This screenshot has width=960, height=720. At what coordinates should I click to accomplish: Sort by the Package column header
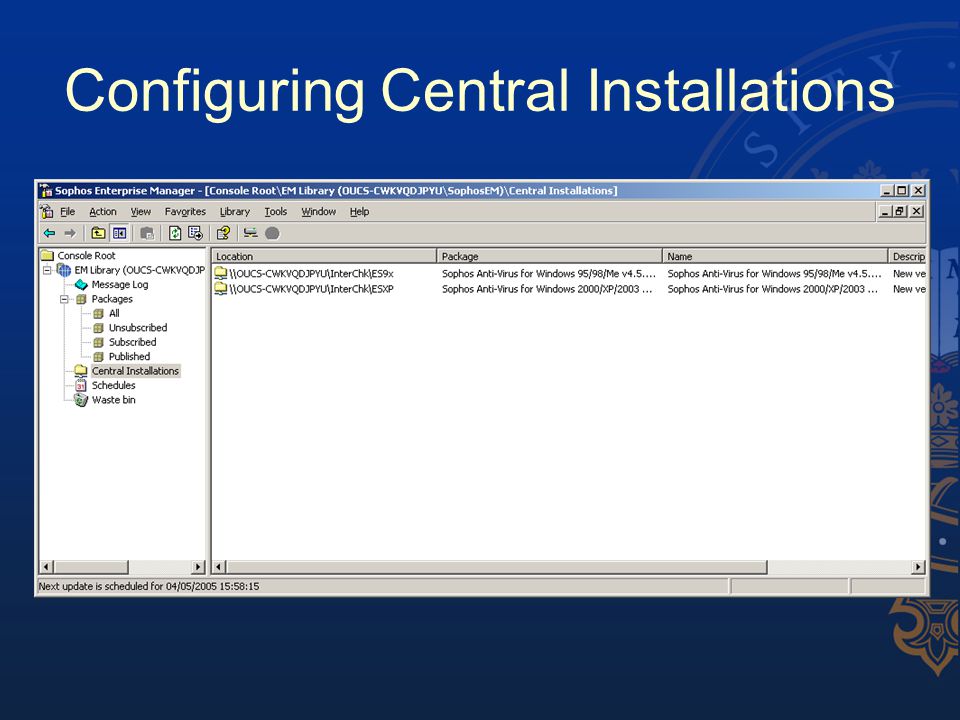coord(550,257)
